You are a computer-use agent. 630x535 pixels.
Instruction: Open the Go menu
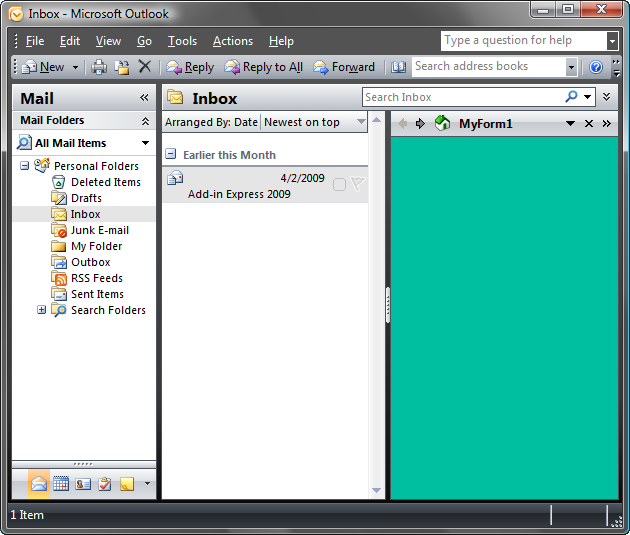(x=144, y=41)
